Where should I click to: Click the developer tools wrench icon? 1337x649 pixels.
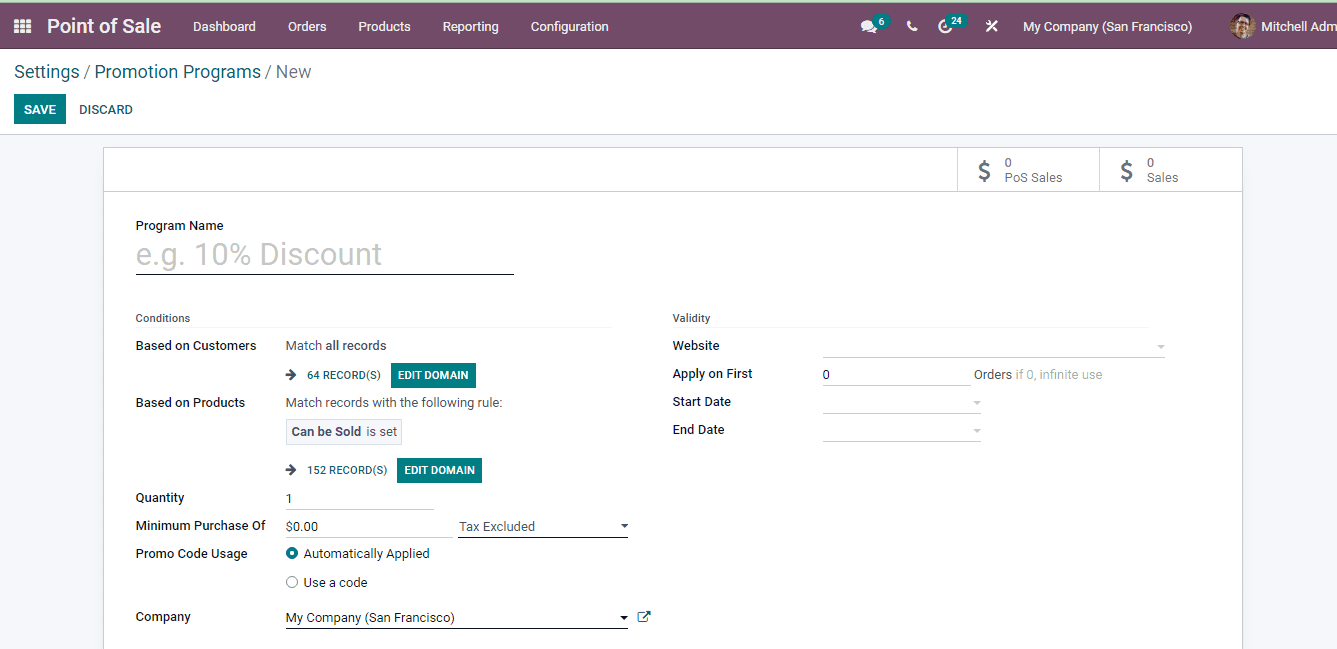coord(991,26)
